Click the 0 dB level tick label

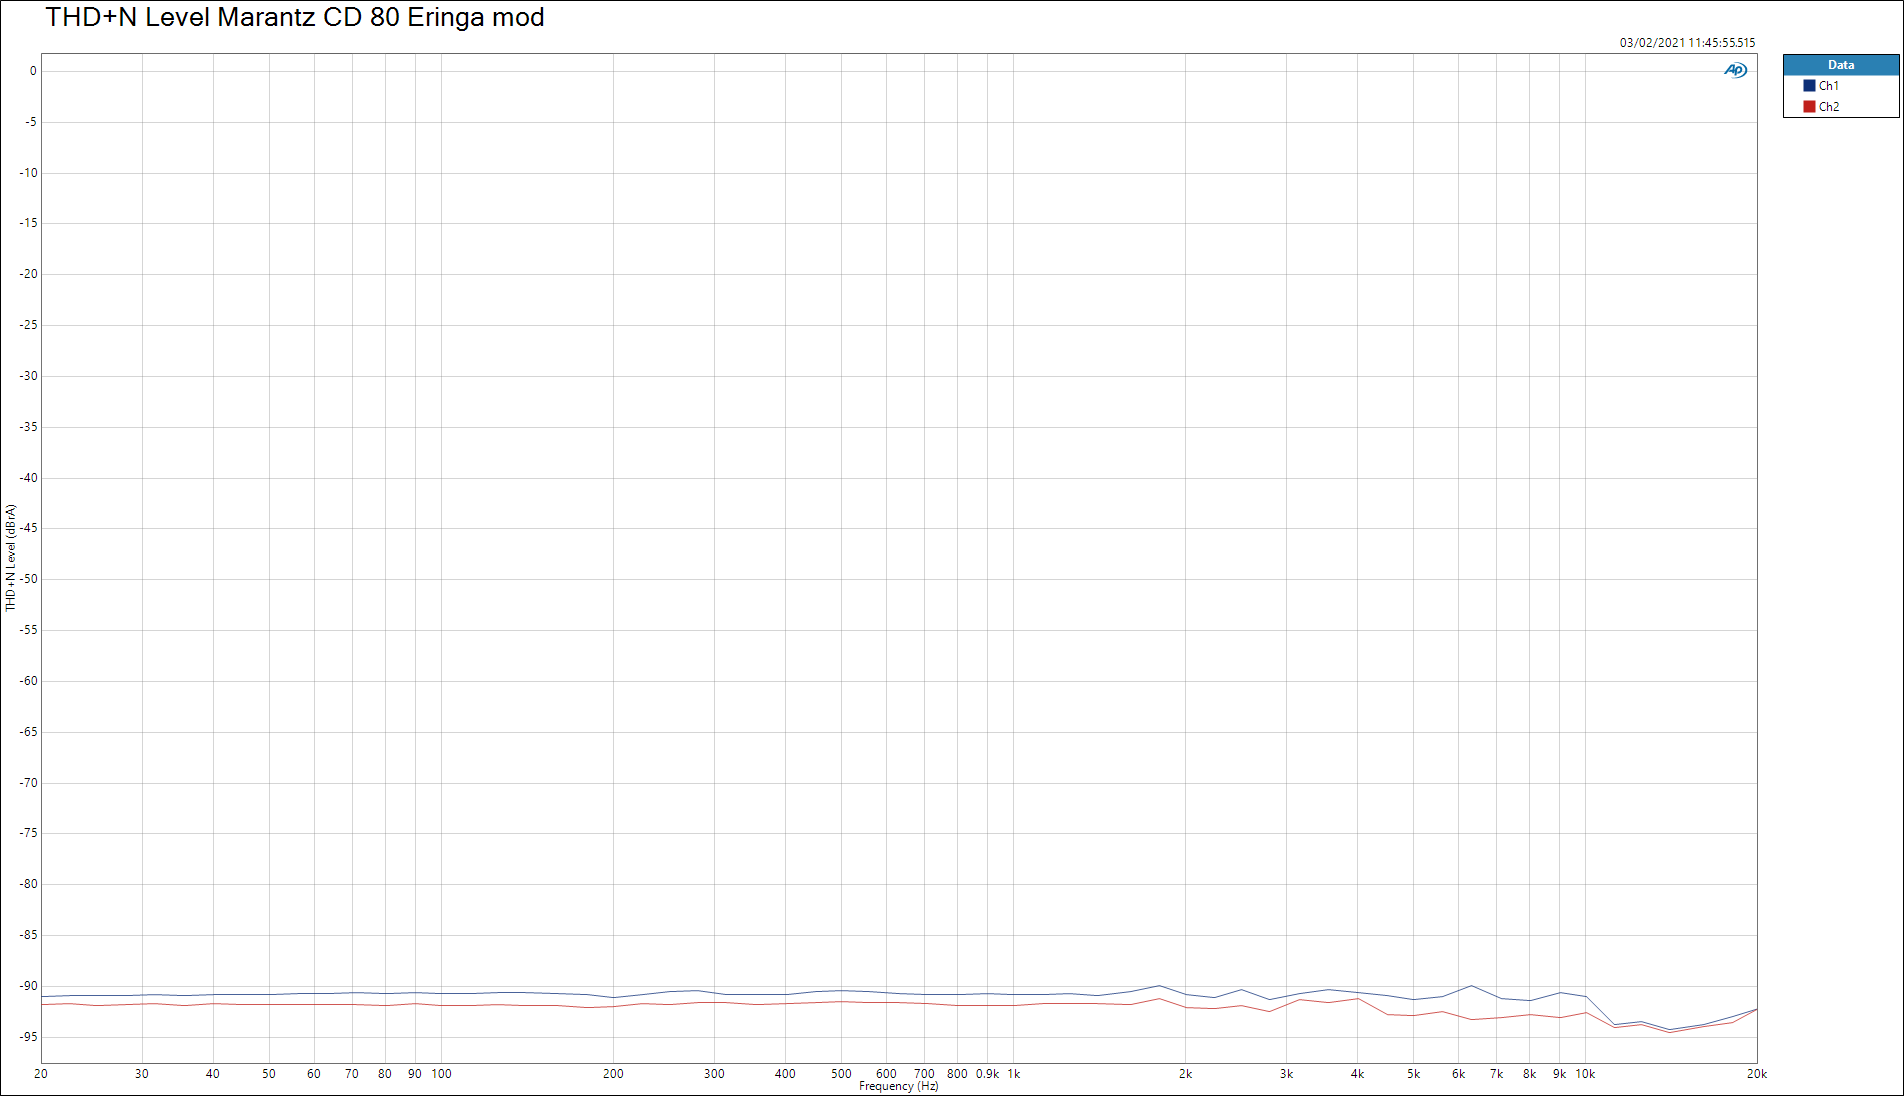pyautogui.click(x=33, y=71)
